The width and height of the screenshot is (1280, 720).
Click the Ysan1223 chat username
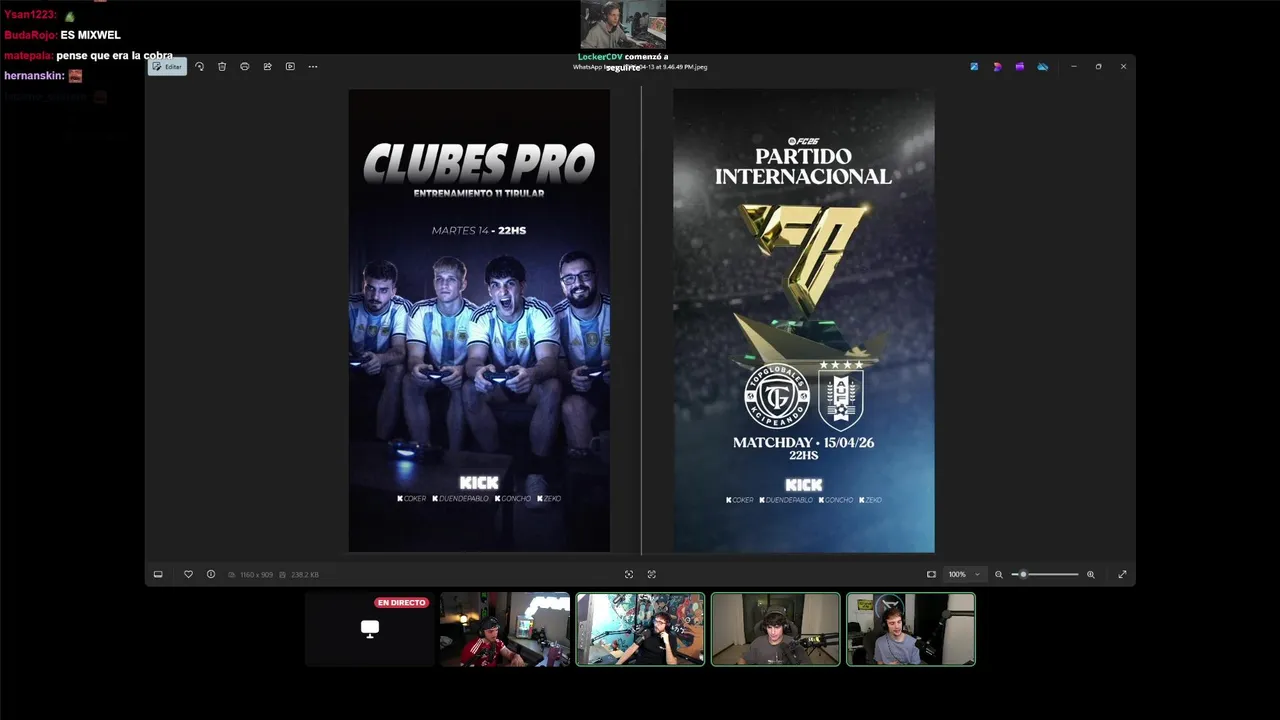pos(30,15)
